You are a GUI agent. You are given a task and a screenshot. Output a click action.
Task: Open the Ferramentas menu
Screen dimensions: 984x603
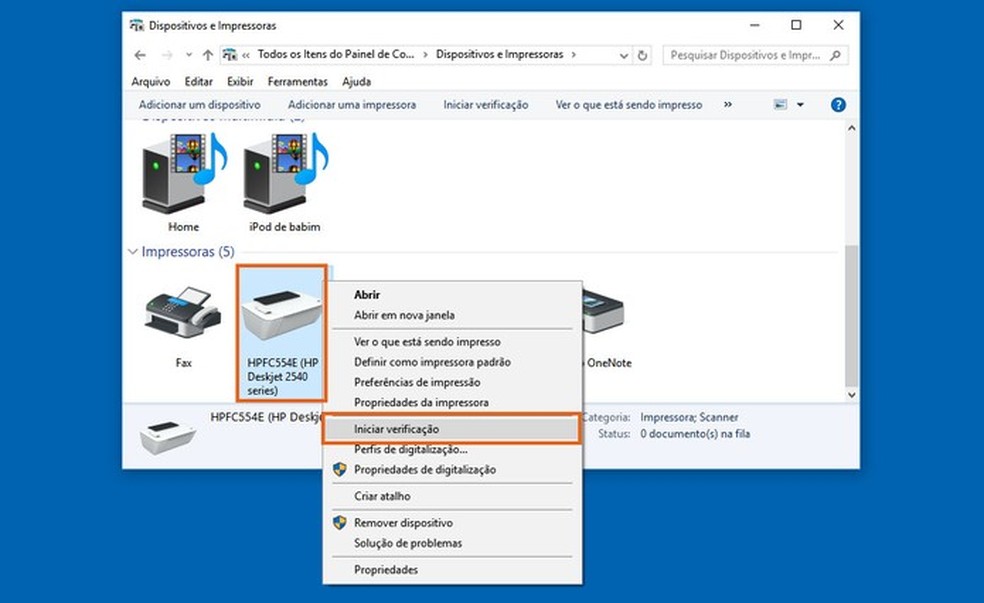pyautogui.click(x=297, y=81)
